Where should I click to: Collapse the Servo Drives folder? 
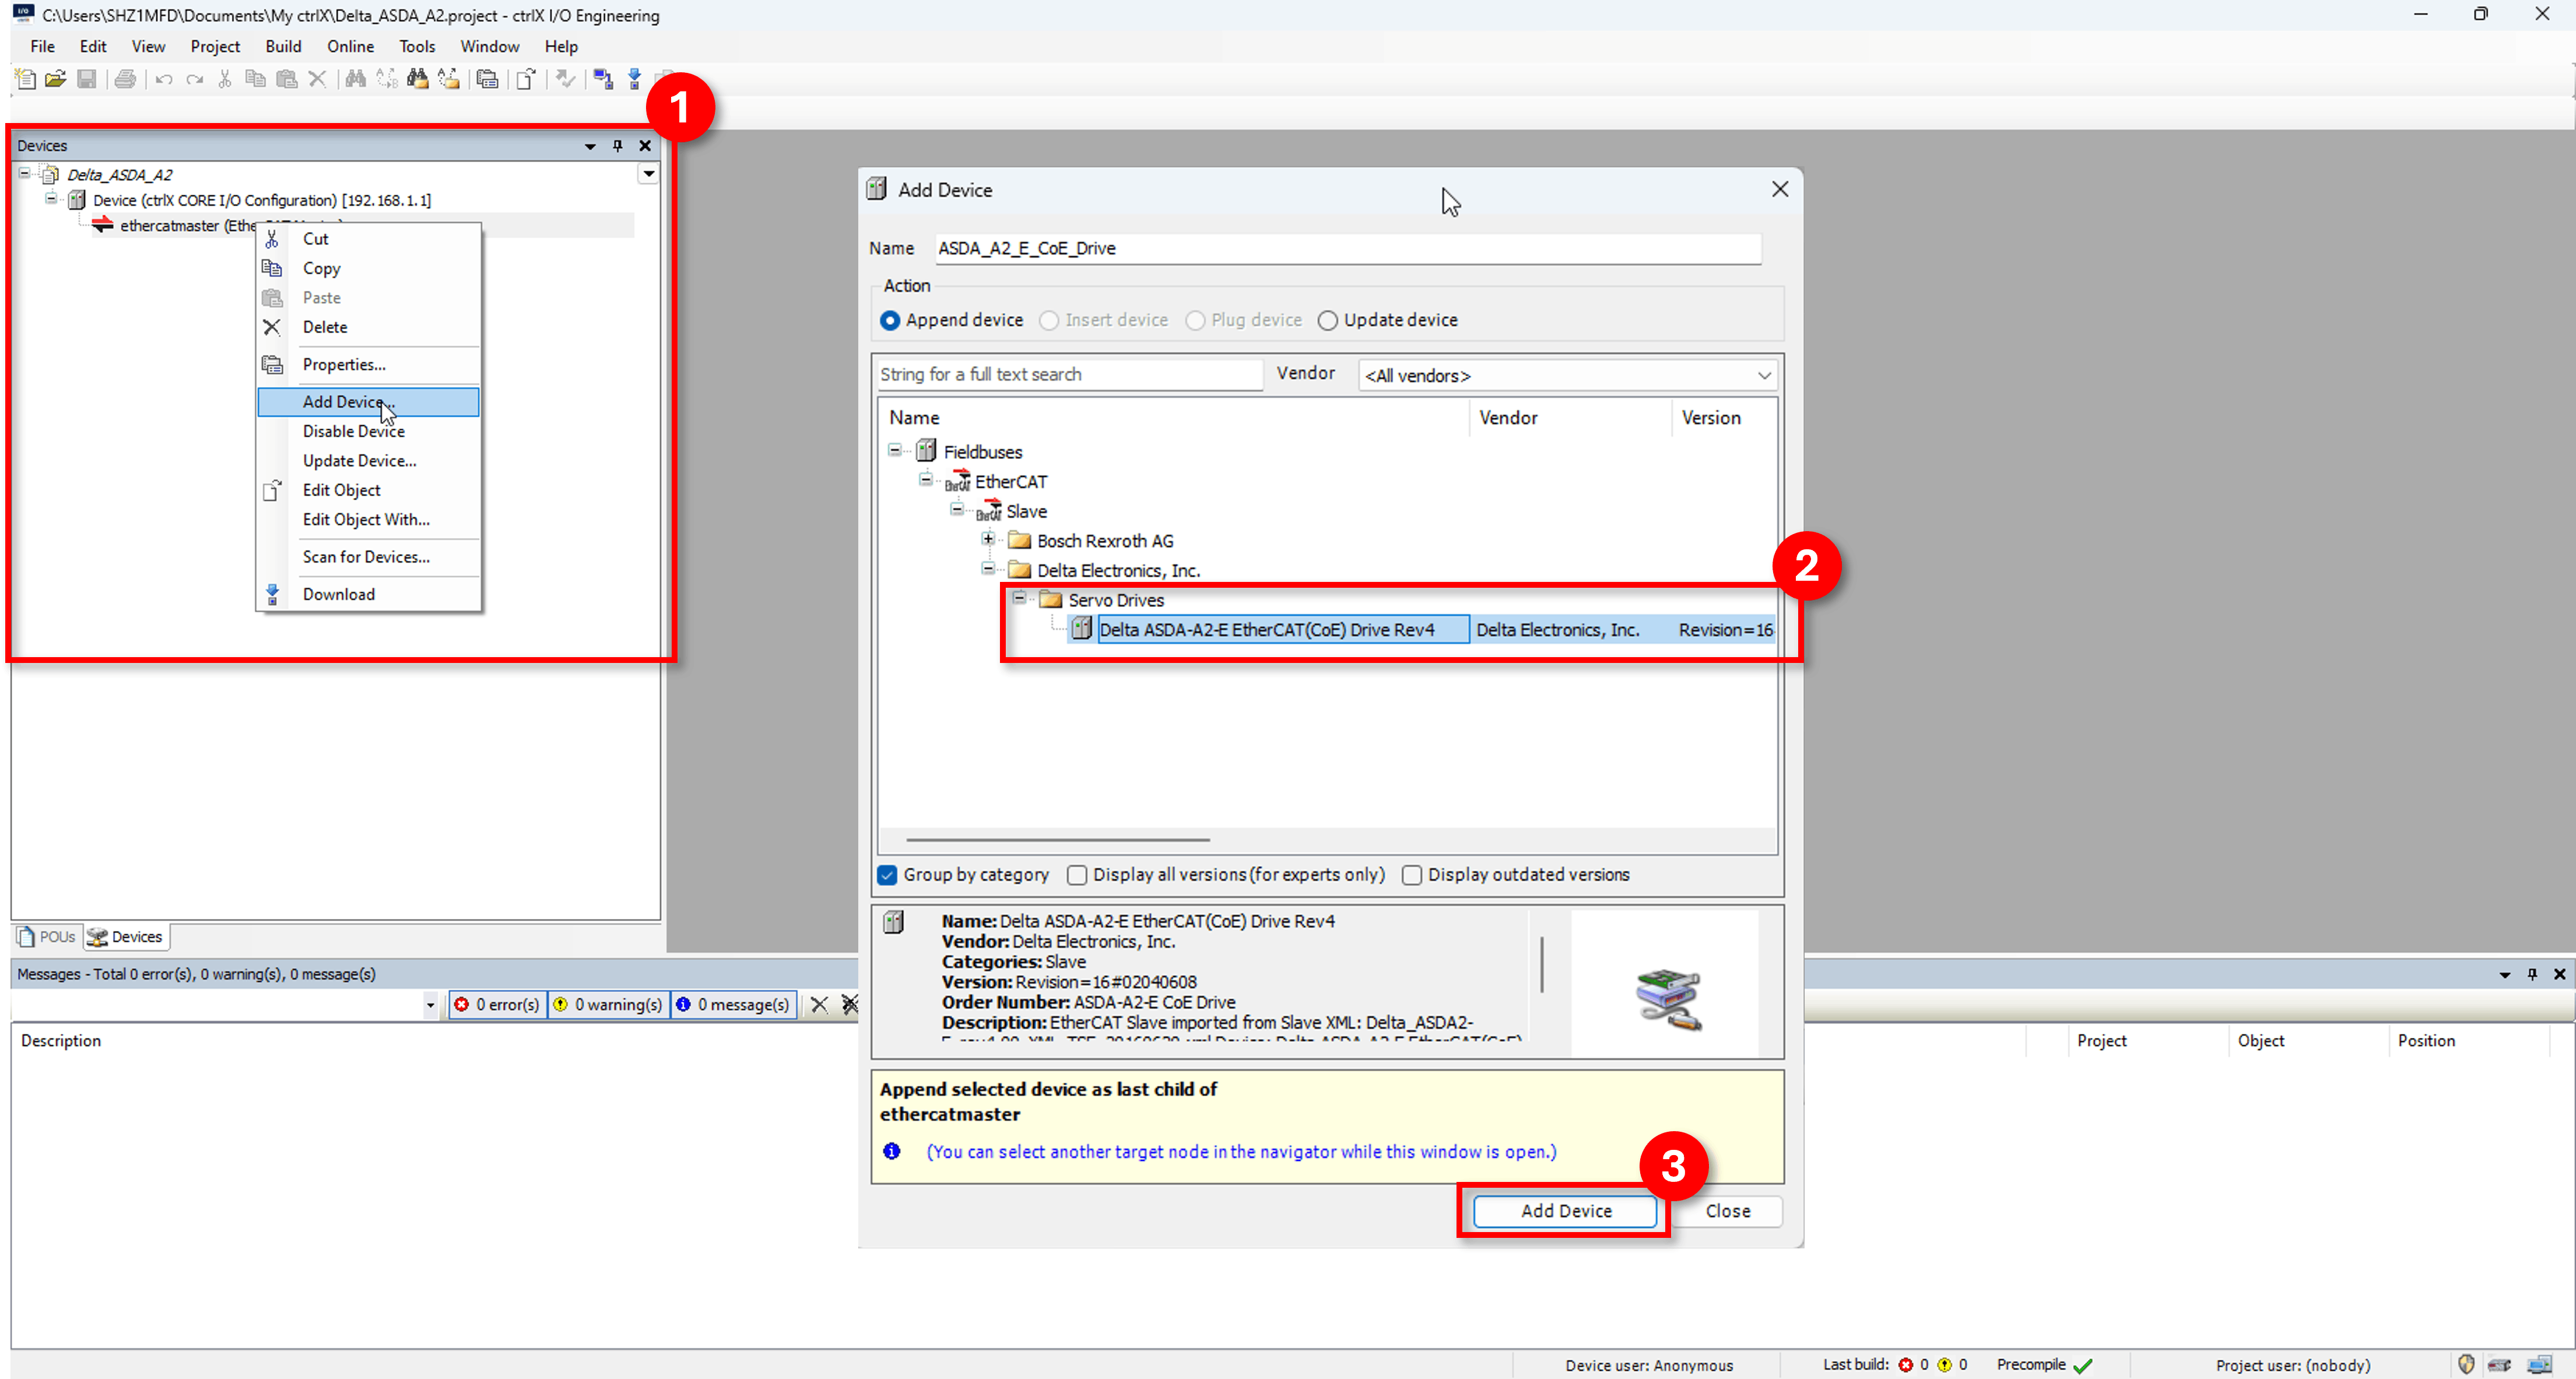click(x=1019, y=598)
